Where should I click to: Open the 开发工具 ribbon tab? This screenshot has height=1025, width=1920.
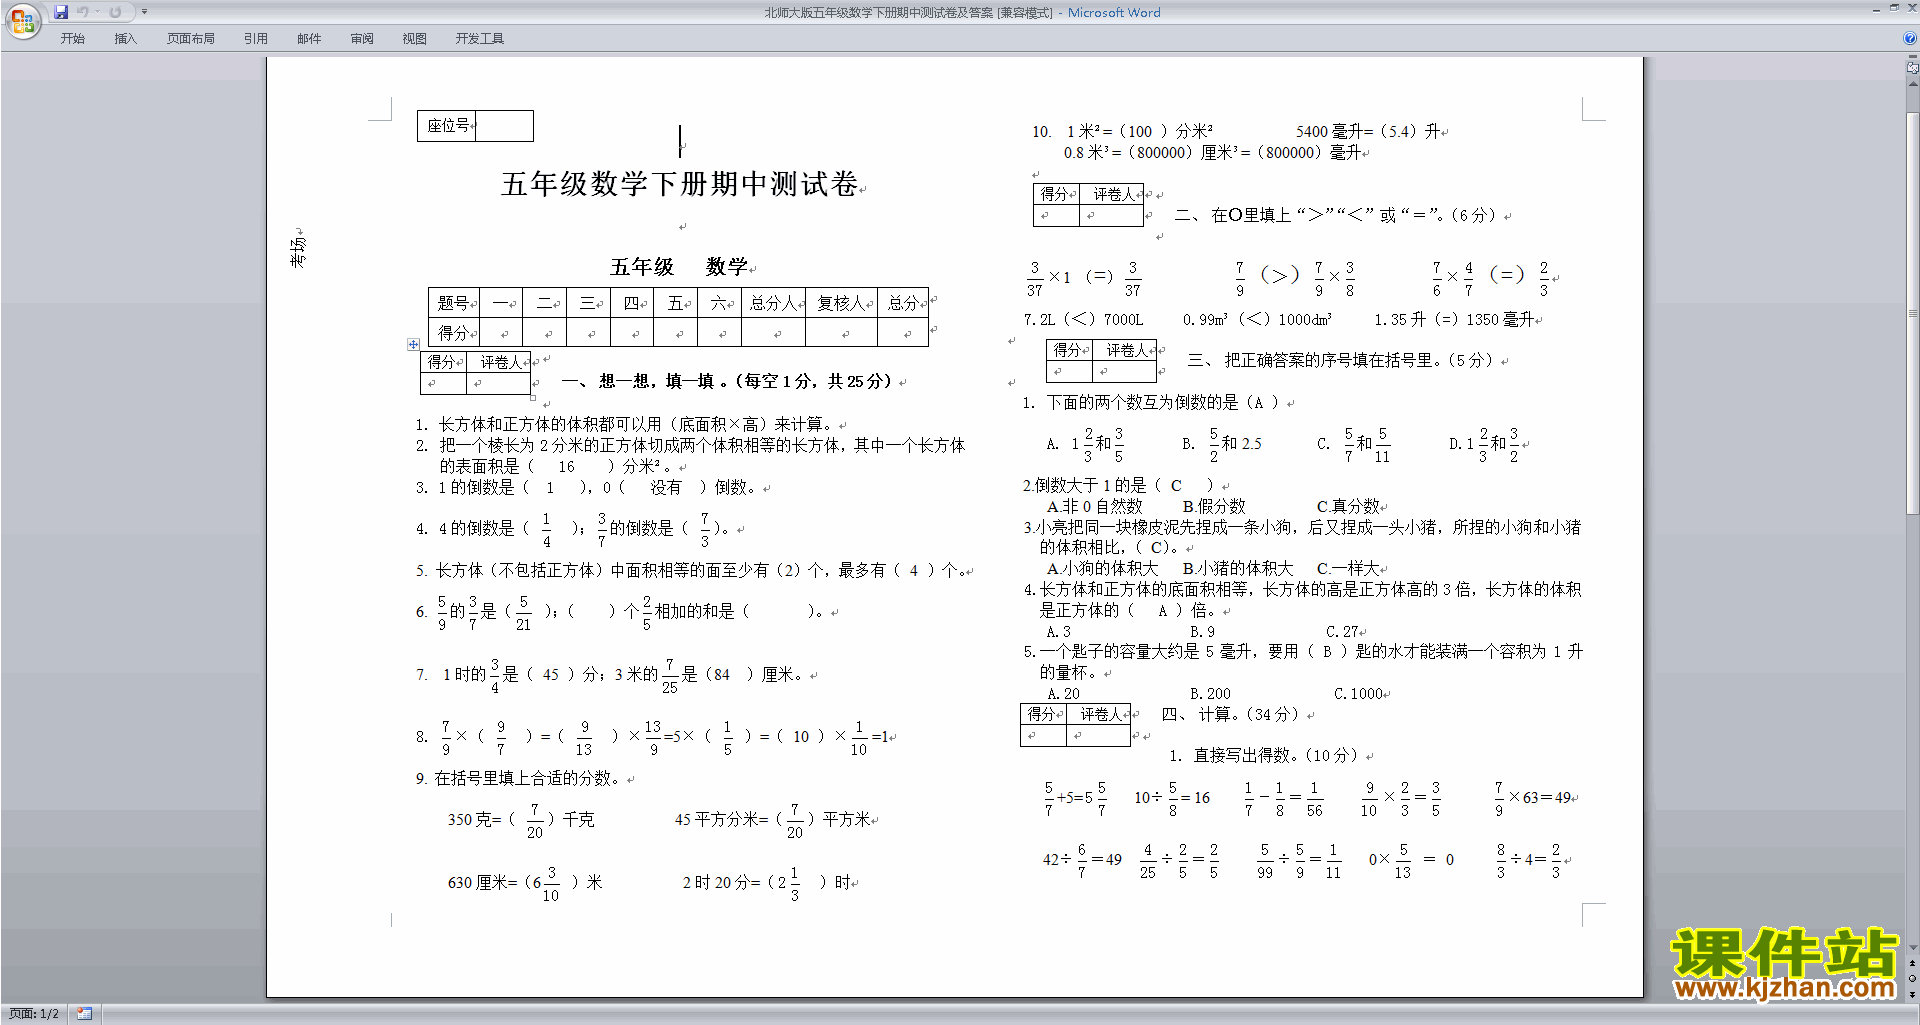pyautogui.click(x=480, y=39)
